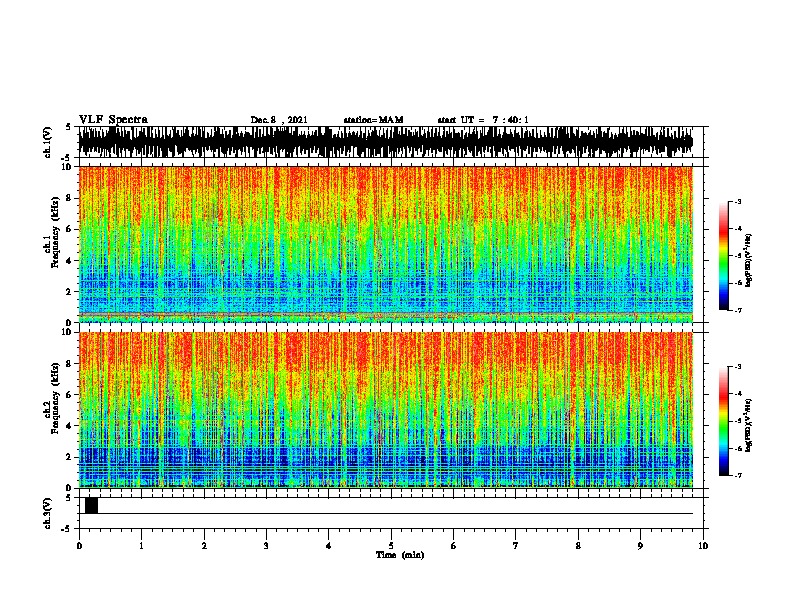Click time axis tick label "6"

[x=454, y=546]
